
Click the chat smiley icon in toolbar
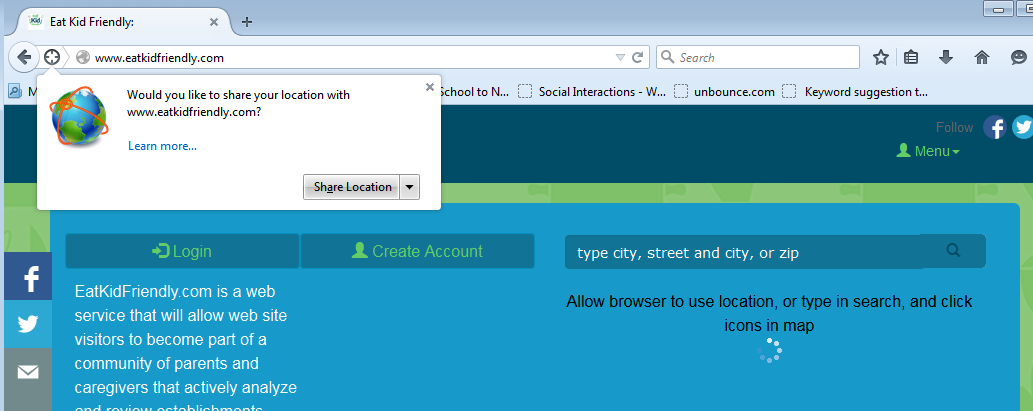tap(1019, 57)
